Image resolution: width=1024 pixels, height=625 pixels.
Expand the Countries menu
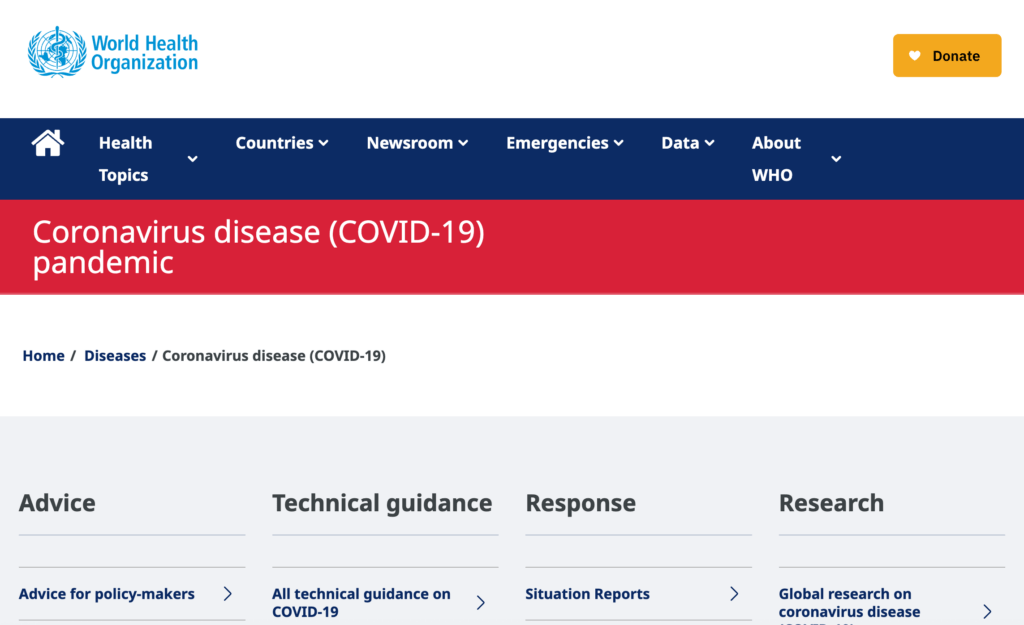click(x=281, y=143)
